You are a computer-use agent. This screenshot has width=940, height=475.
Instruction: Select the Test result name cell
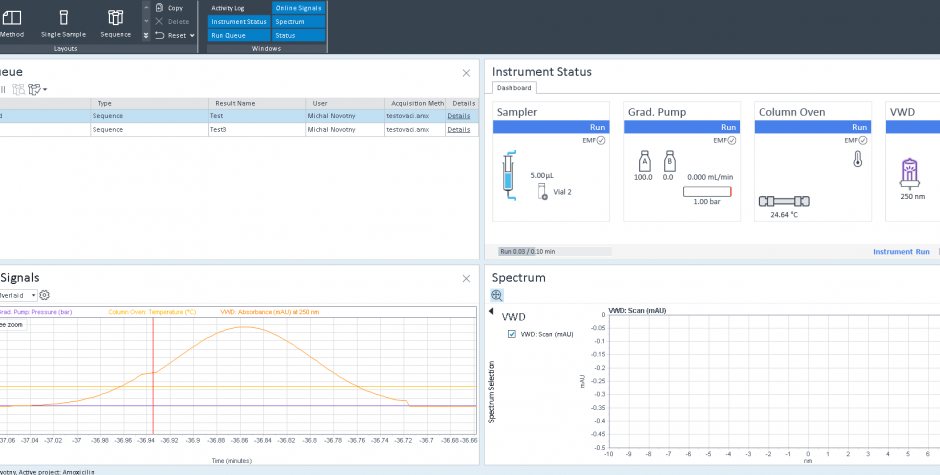pos(257,116)
